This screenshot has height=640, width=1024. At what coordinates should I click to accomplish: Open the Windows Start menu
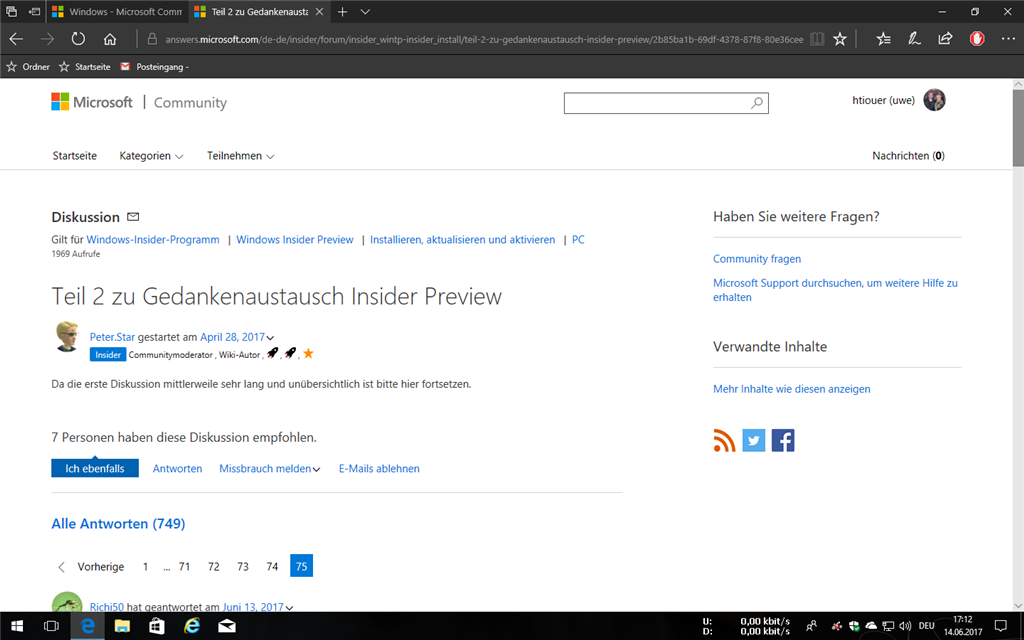[x=18, y=626]
